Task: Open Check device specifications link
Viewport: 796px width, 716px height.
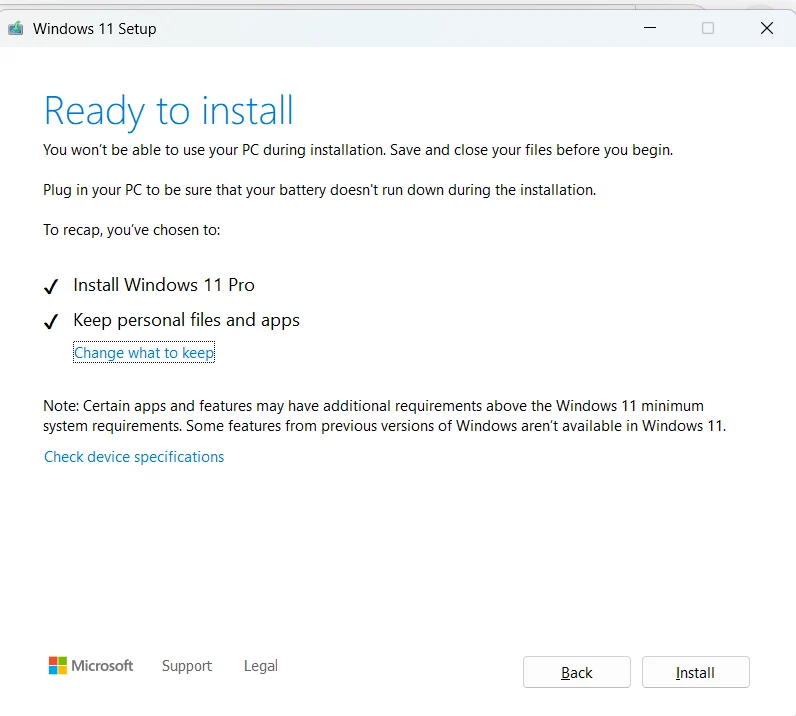Action: [134, 457]
